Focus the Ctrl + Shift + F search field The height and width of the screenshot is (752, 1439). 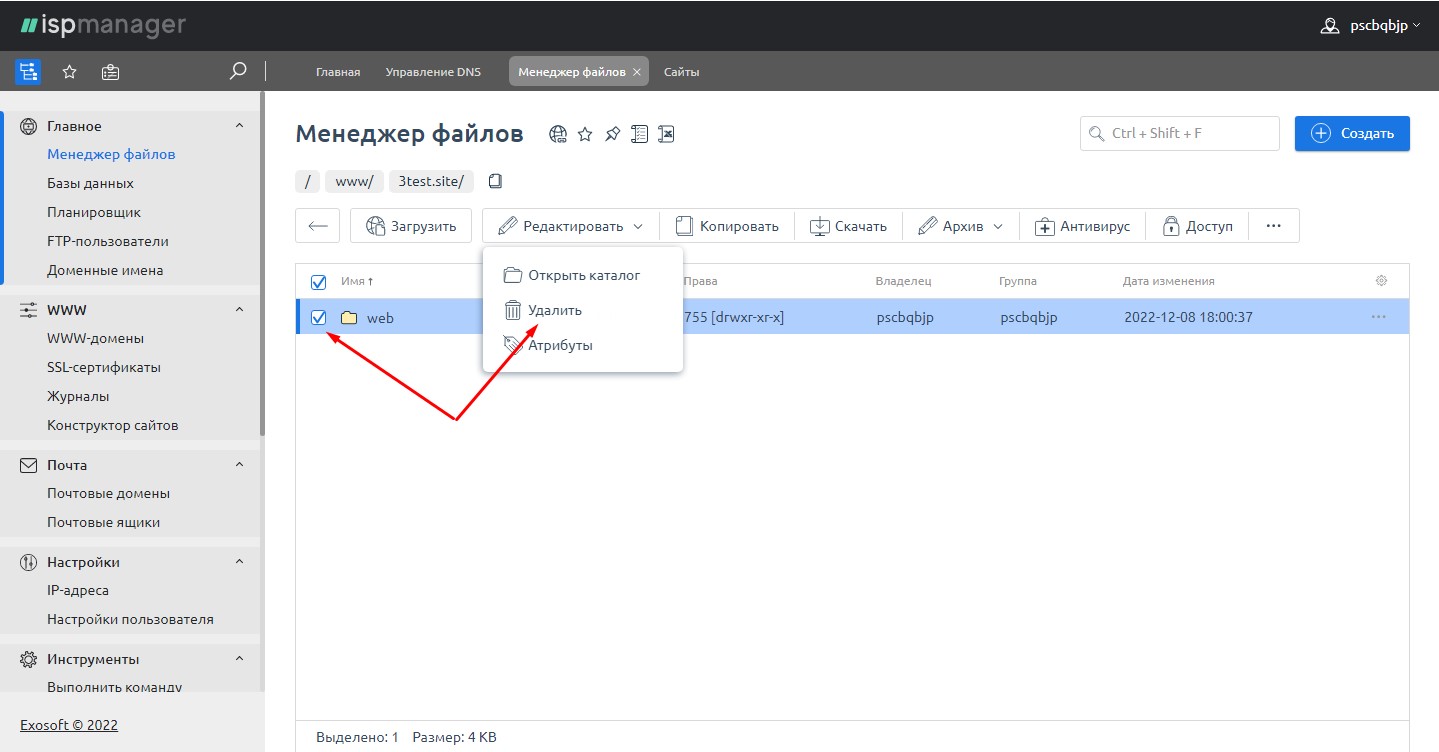(x=1180, y=134)
